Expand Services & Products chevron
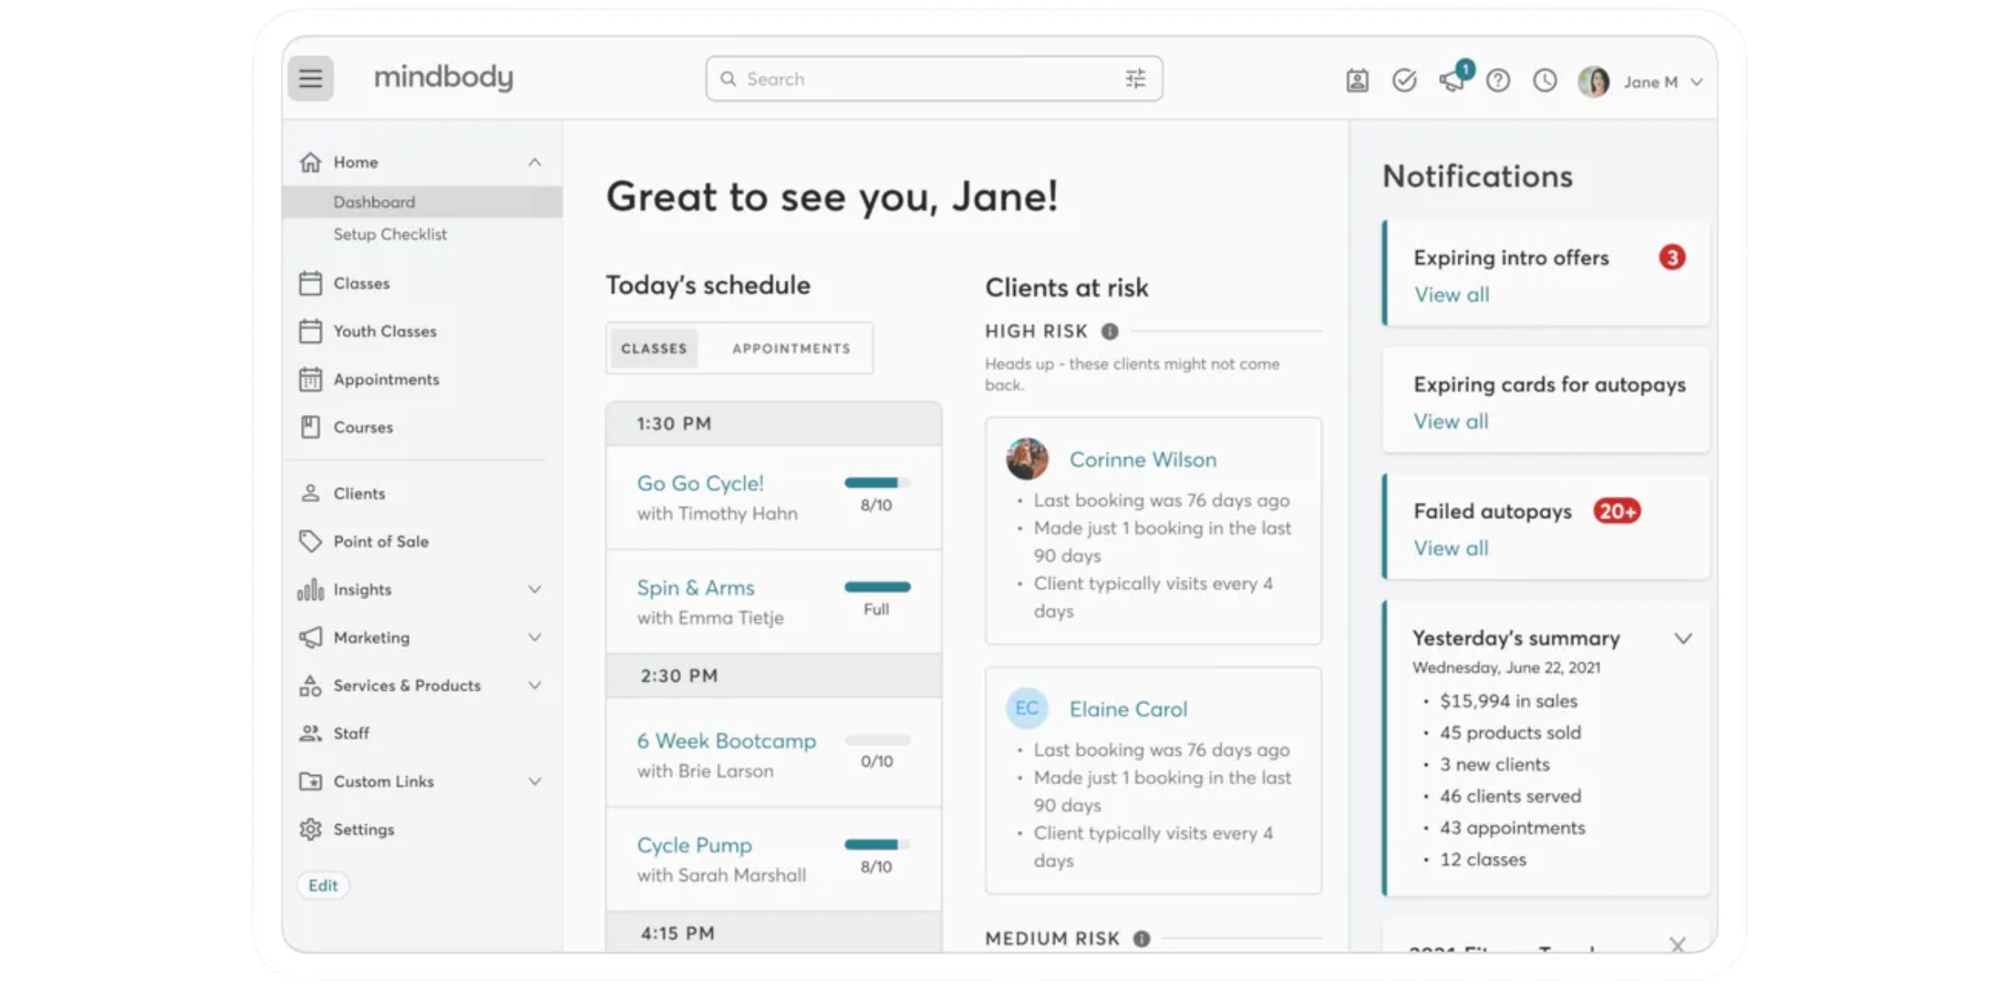2000x1000 pixels. pyautogui.click(x=535, y=685)
